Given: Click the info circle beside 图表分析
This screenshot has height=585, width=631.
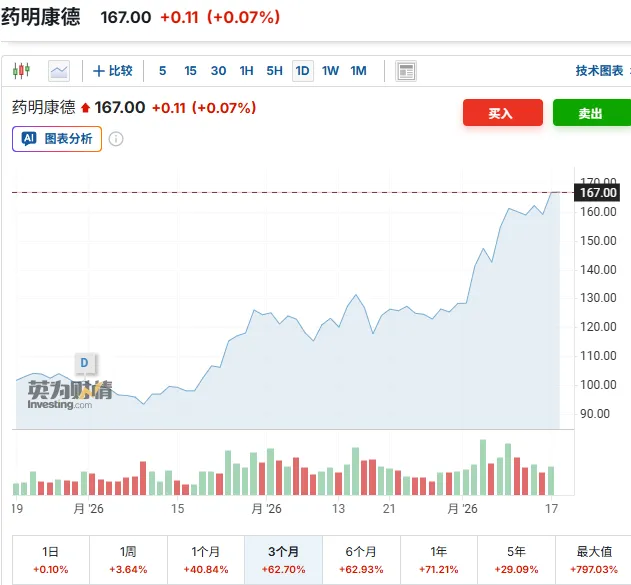Looking at the screenshot, I should point(116,139).
